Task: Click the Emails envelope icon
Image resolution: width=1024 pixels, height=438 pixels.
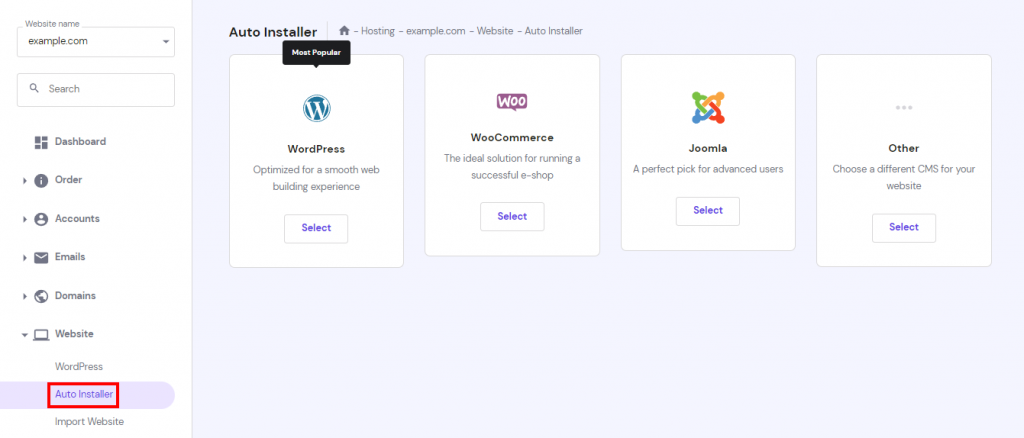Action: pos(41,257)
